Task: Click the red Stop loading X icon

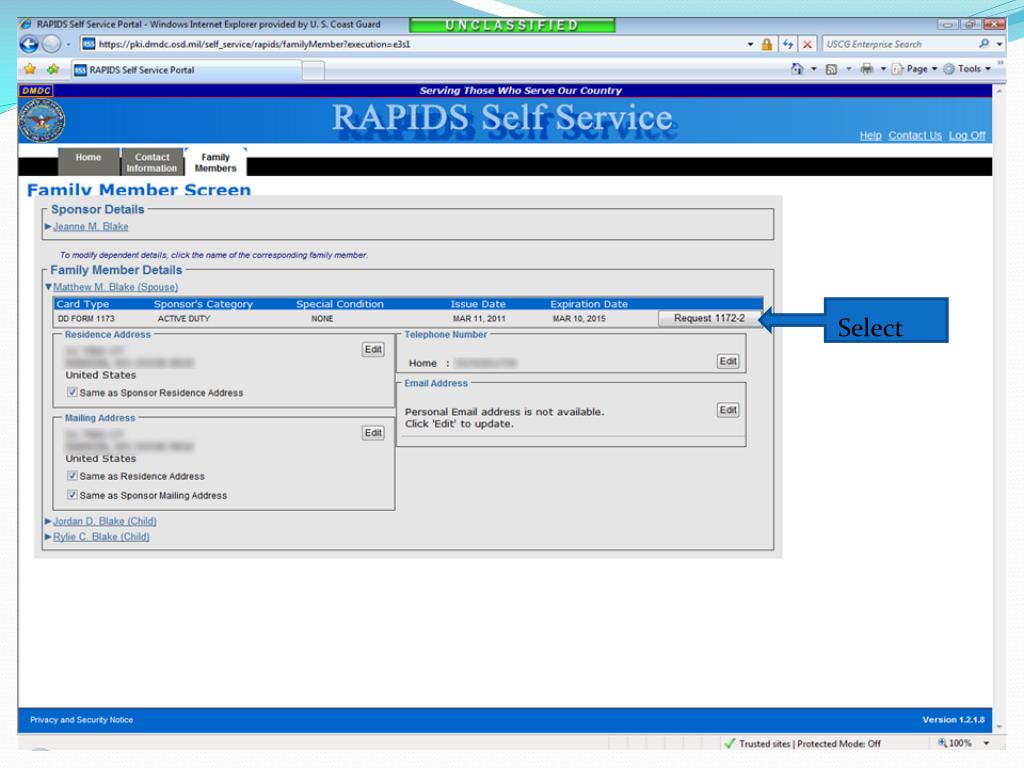Action: [x=808, y=44]
